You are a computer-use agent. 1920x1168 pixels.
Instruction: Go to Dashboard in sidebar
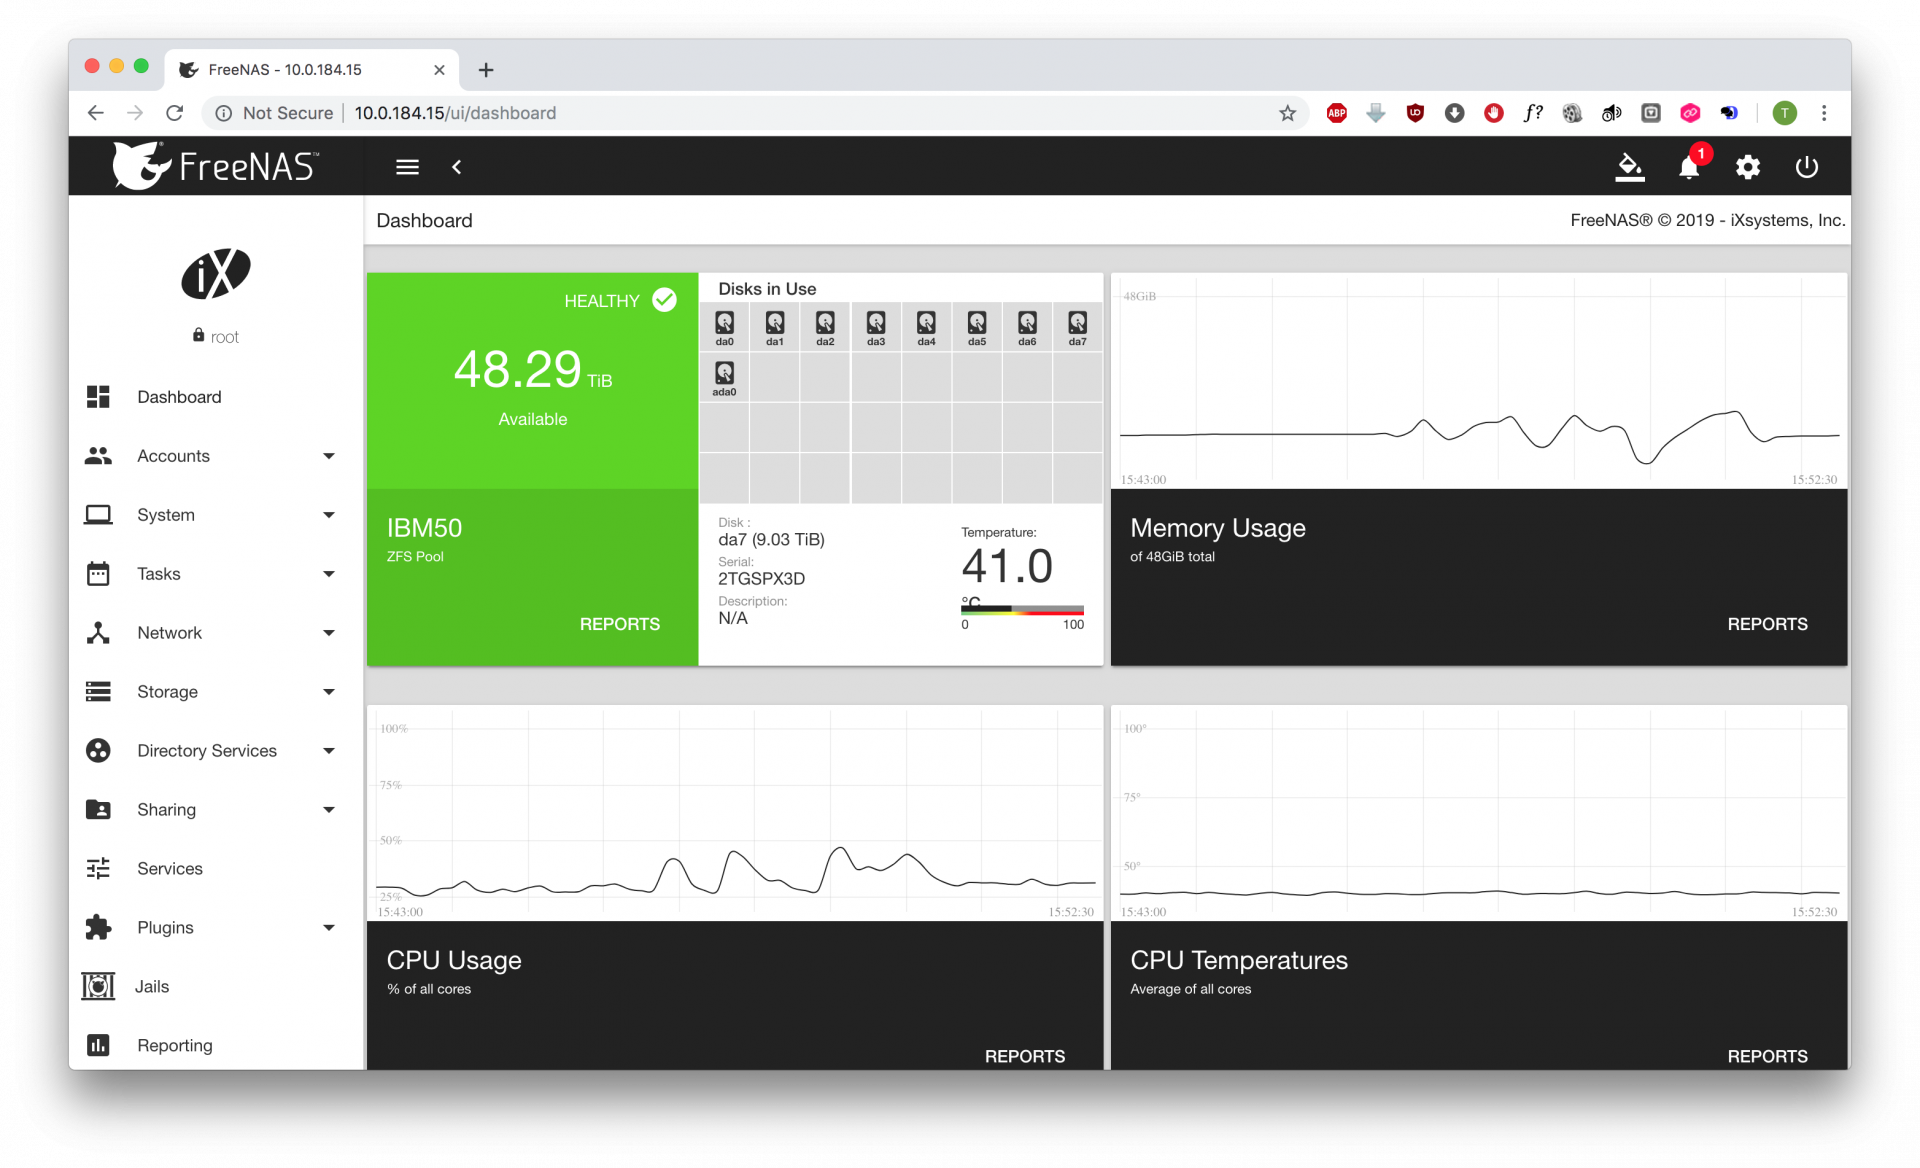tap(216, 397)
